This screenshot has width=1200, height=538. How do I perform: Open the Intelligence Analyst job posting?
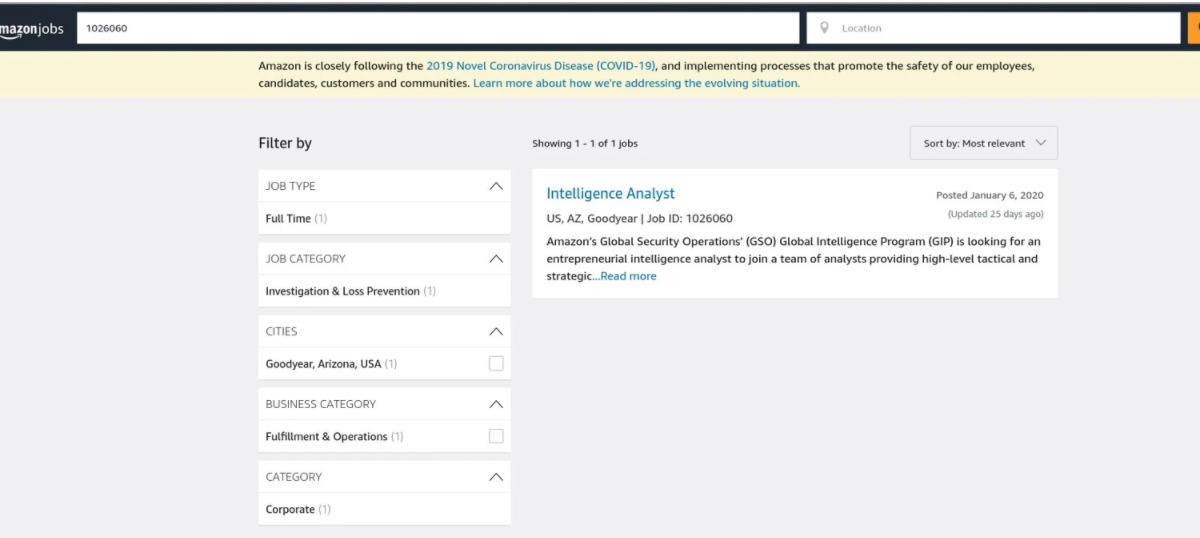611,194
